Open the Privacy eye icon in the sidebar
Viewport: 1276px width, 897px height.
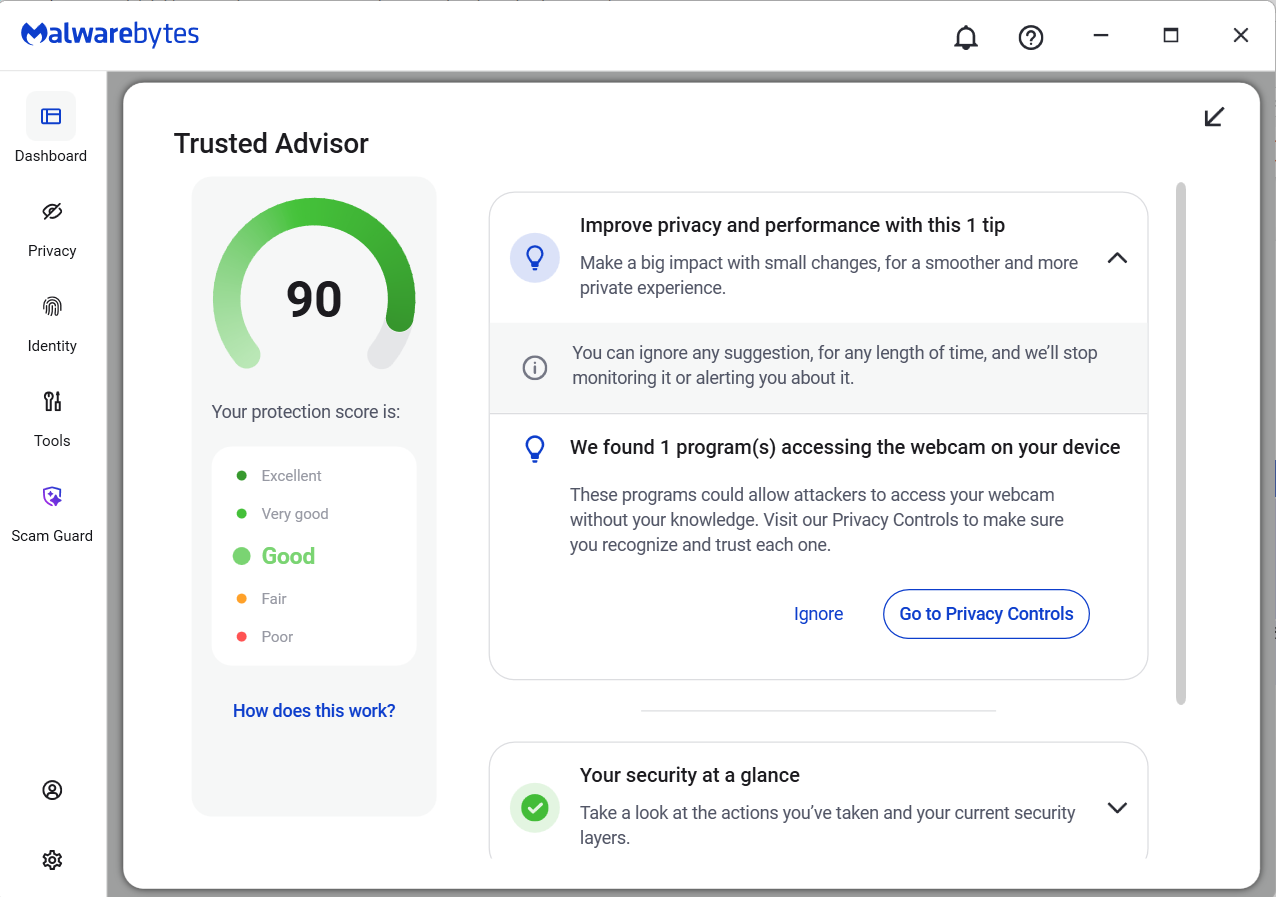point(52,211)
